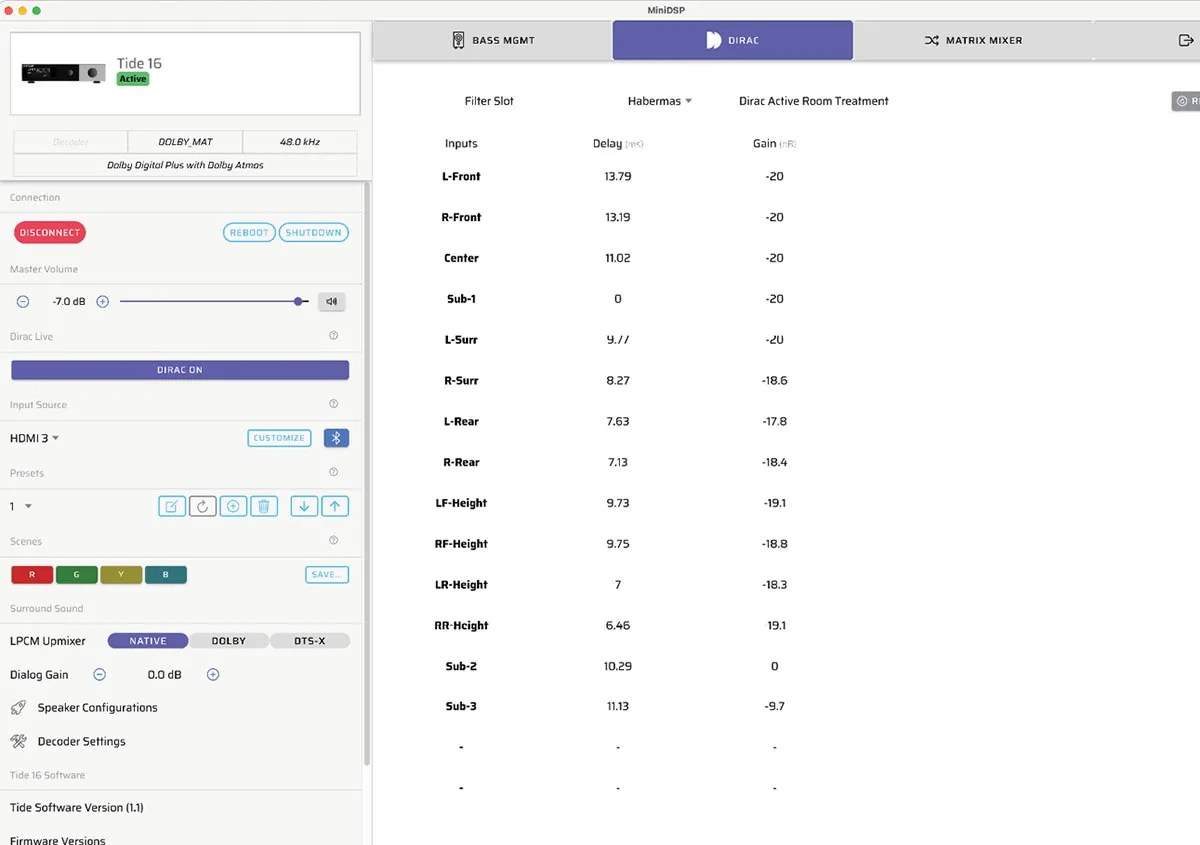
Task: Open Decoder Settings
Action: 68,742
